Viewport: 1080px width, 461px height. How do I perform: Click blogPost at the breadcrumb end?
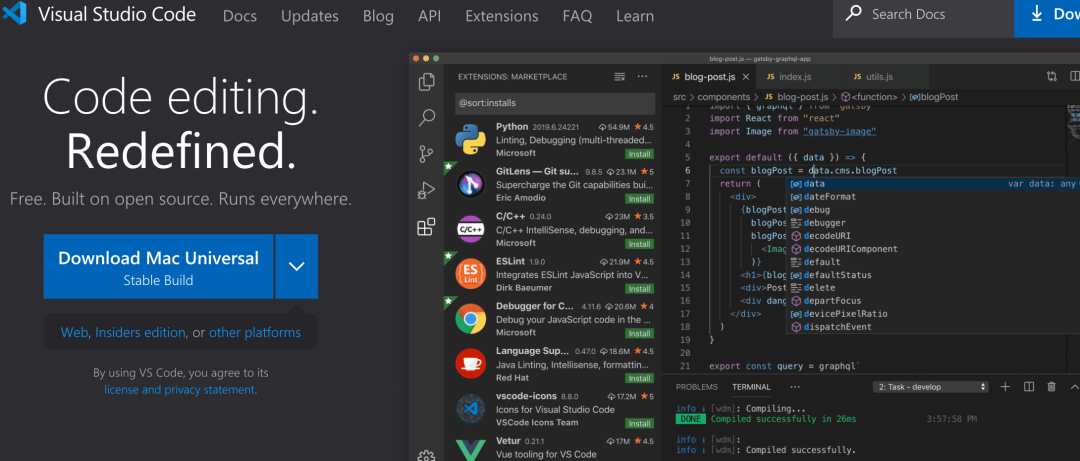pyautogui.click(x=939, y=97)
